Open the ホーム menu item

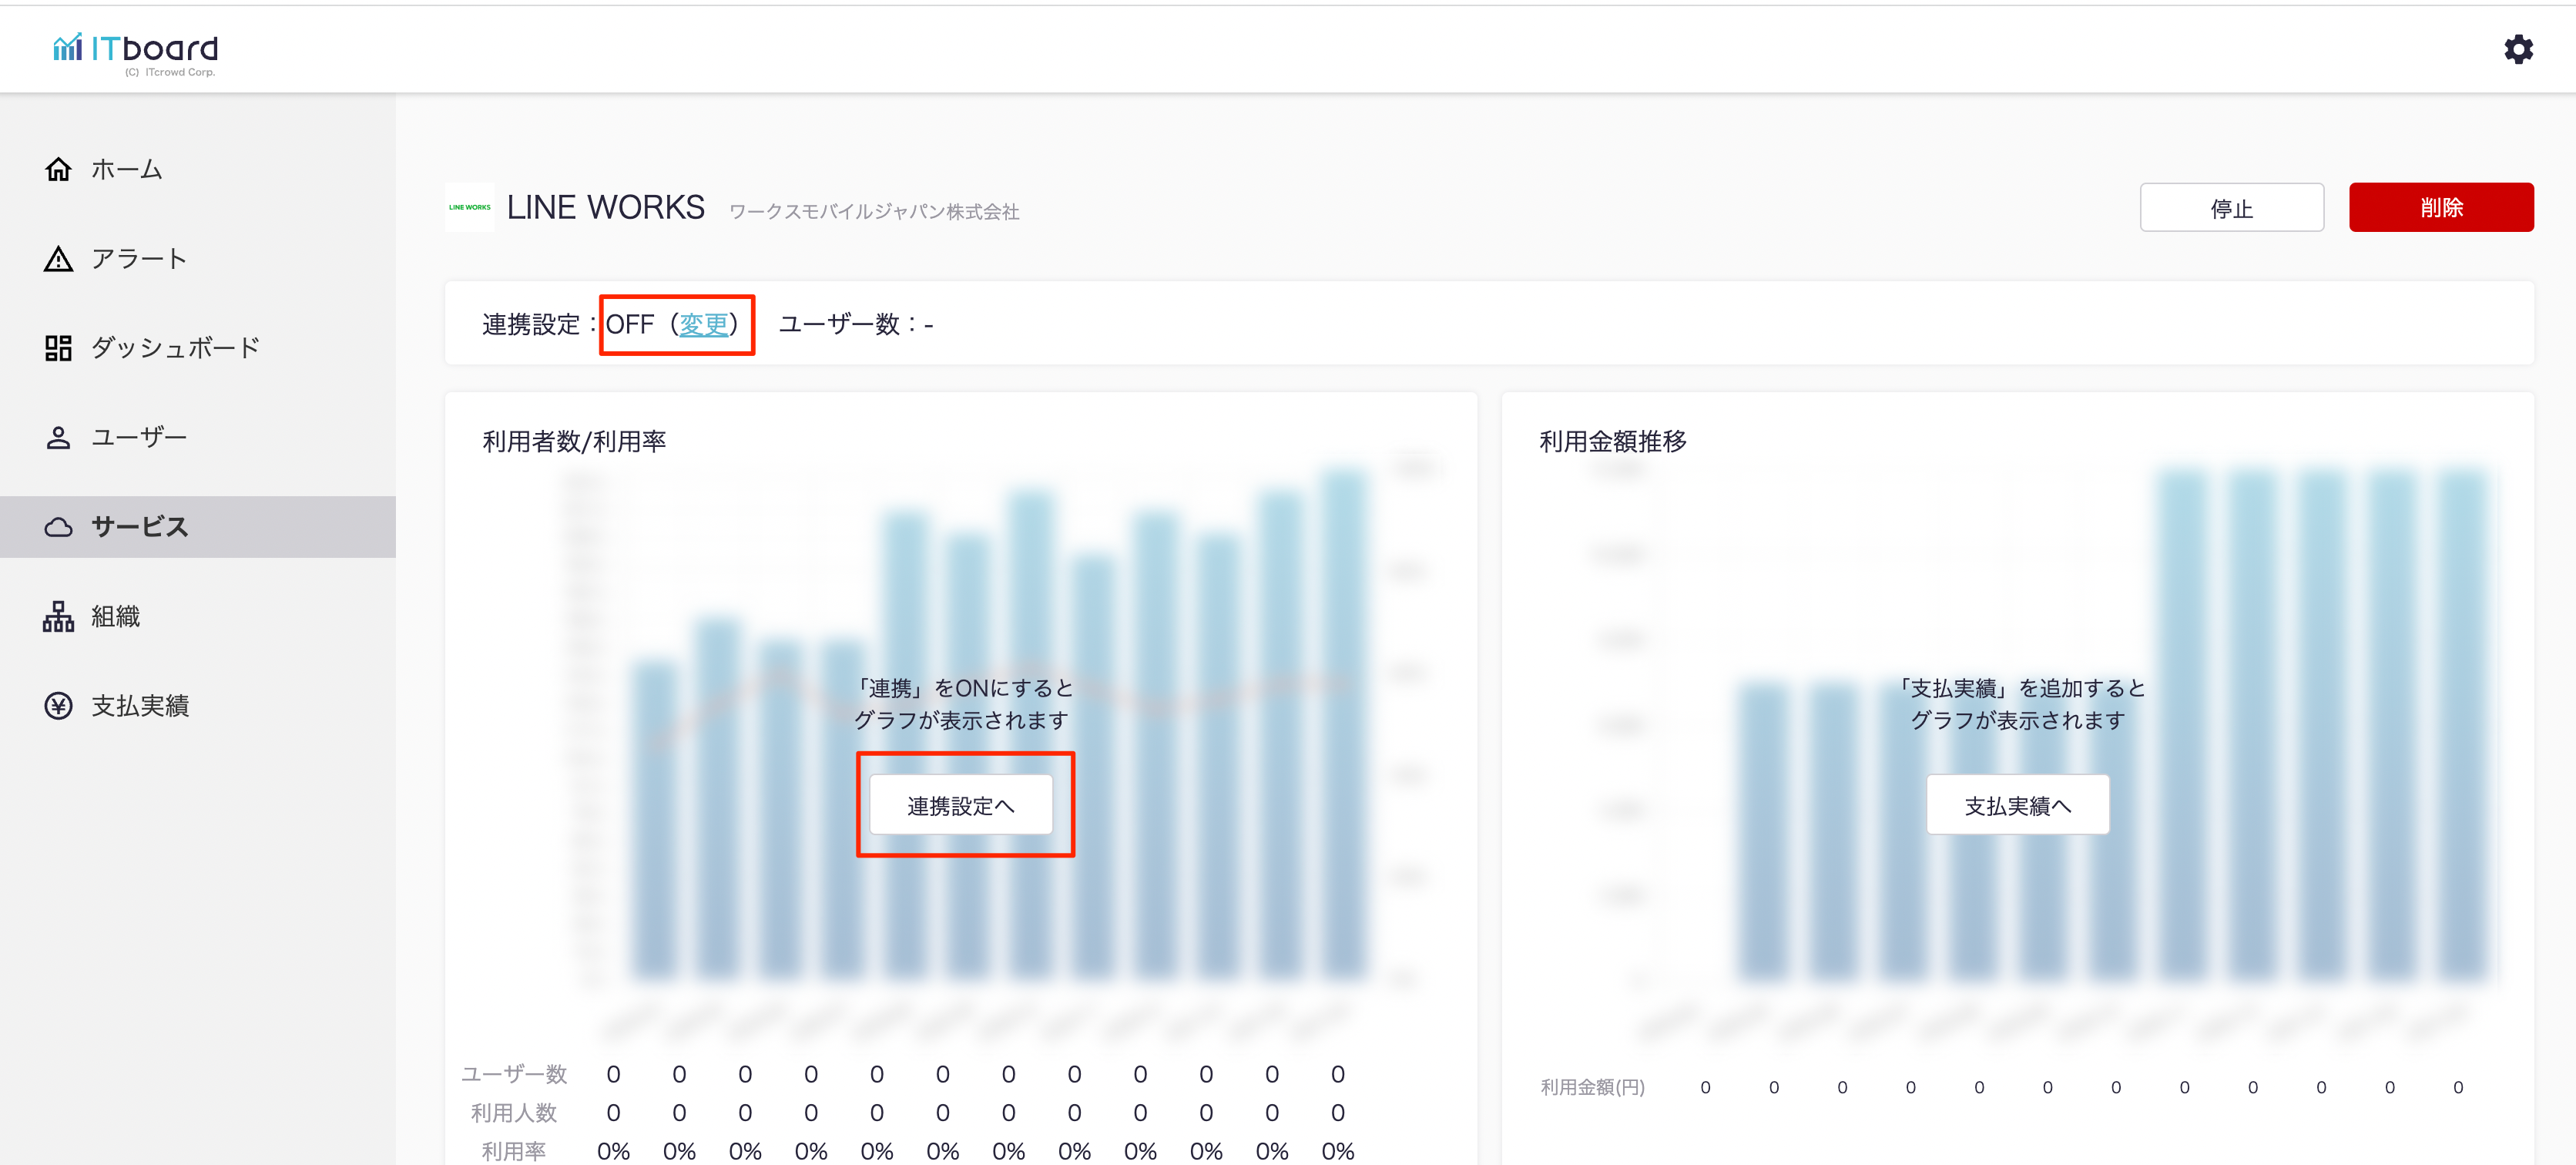point(127,169)
